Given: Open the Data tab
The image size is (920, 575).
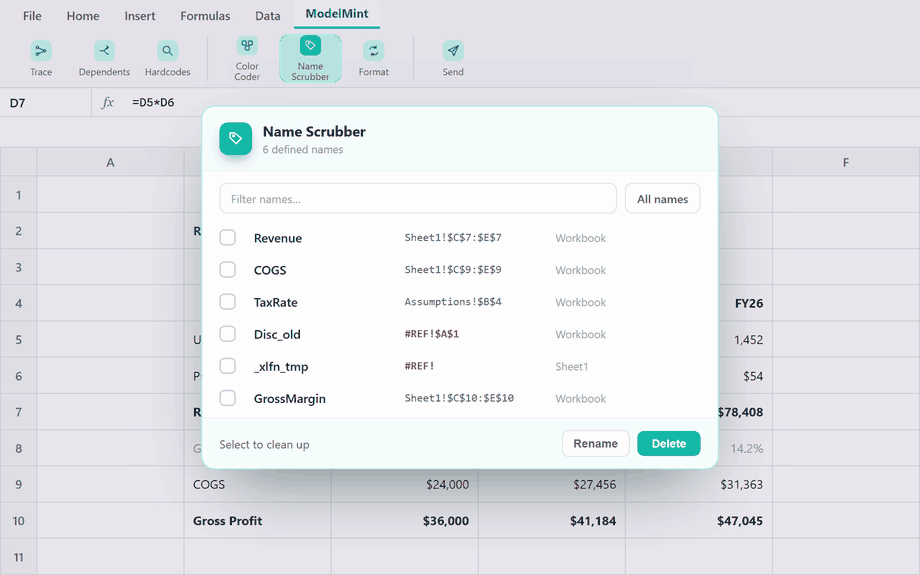Looking at the screenshot, I should (268, 16).
